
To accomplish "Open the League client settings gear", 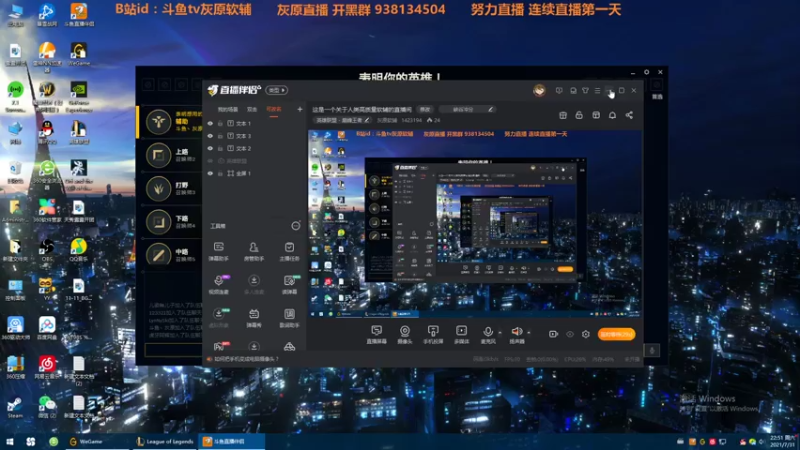I will (x=646, y=72).
